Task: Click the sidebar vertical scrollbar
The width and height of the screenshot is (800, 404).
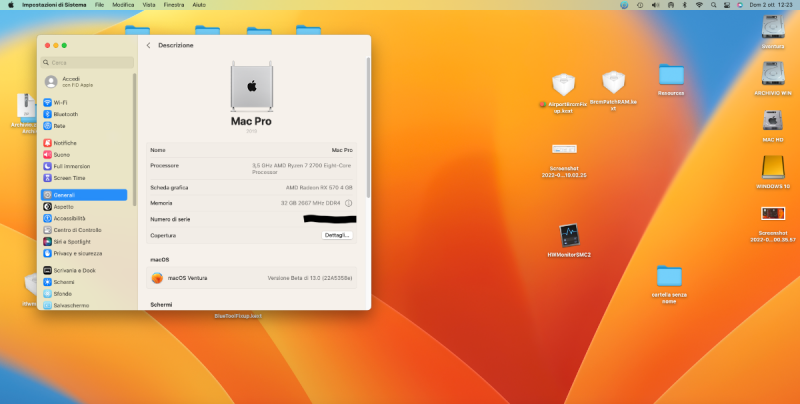Action: tap(135, 139)
